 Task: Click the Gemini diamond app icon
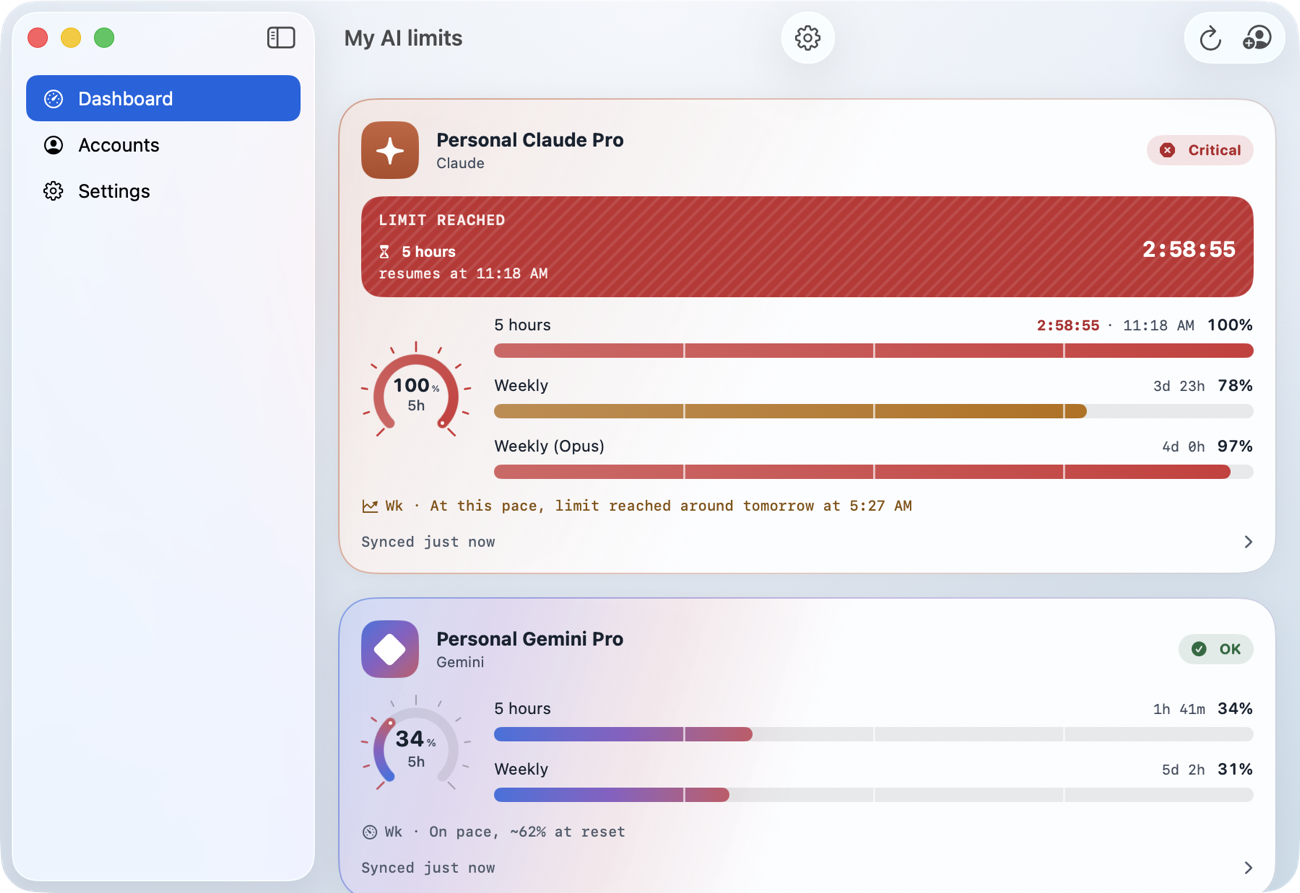click(x=390, y=649)
